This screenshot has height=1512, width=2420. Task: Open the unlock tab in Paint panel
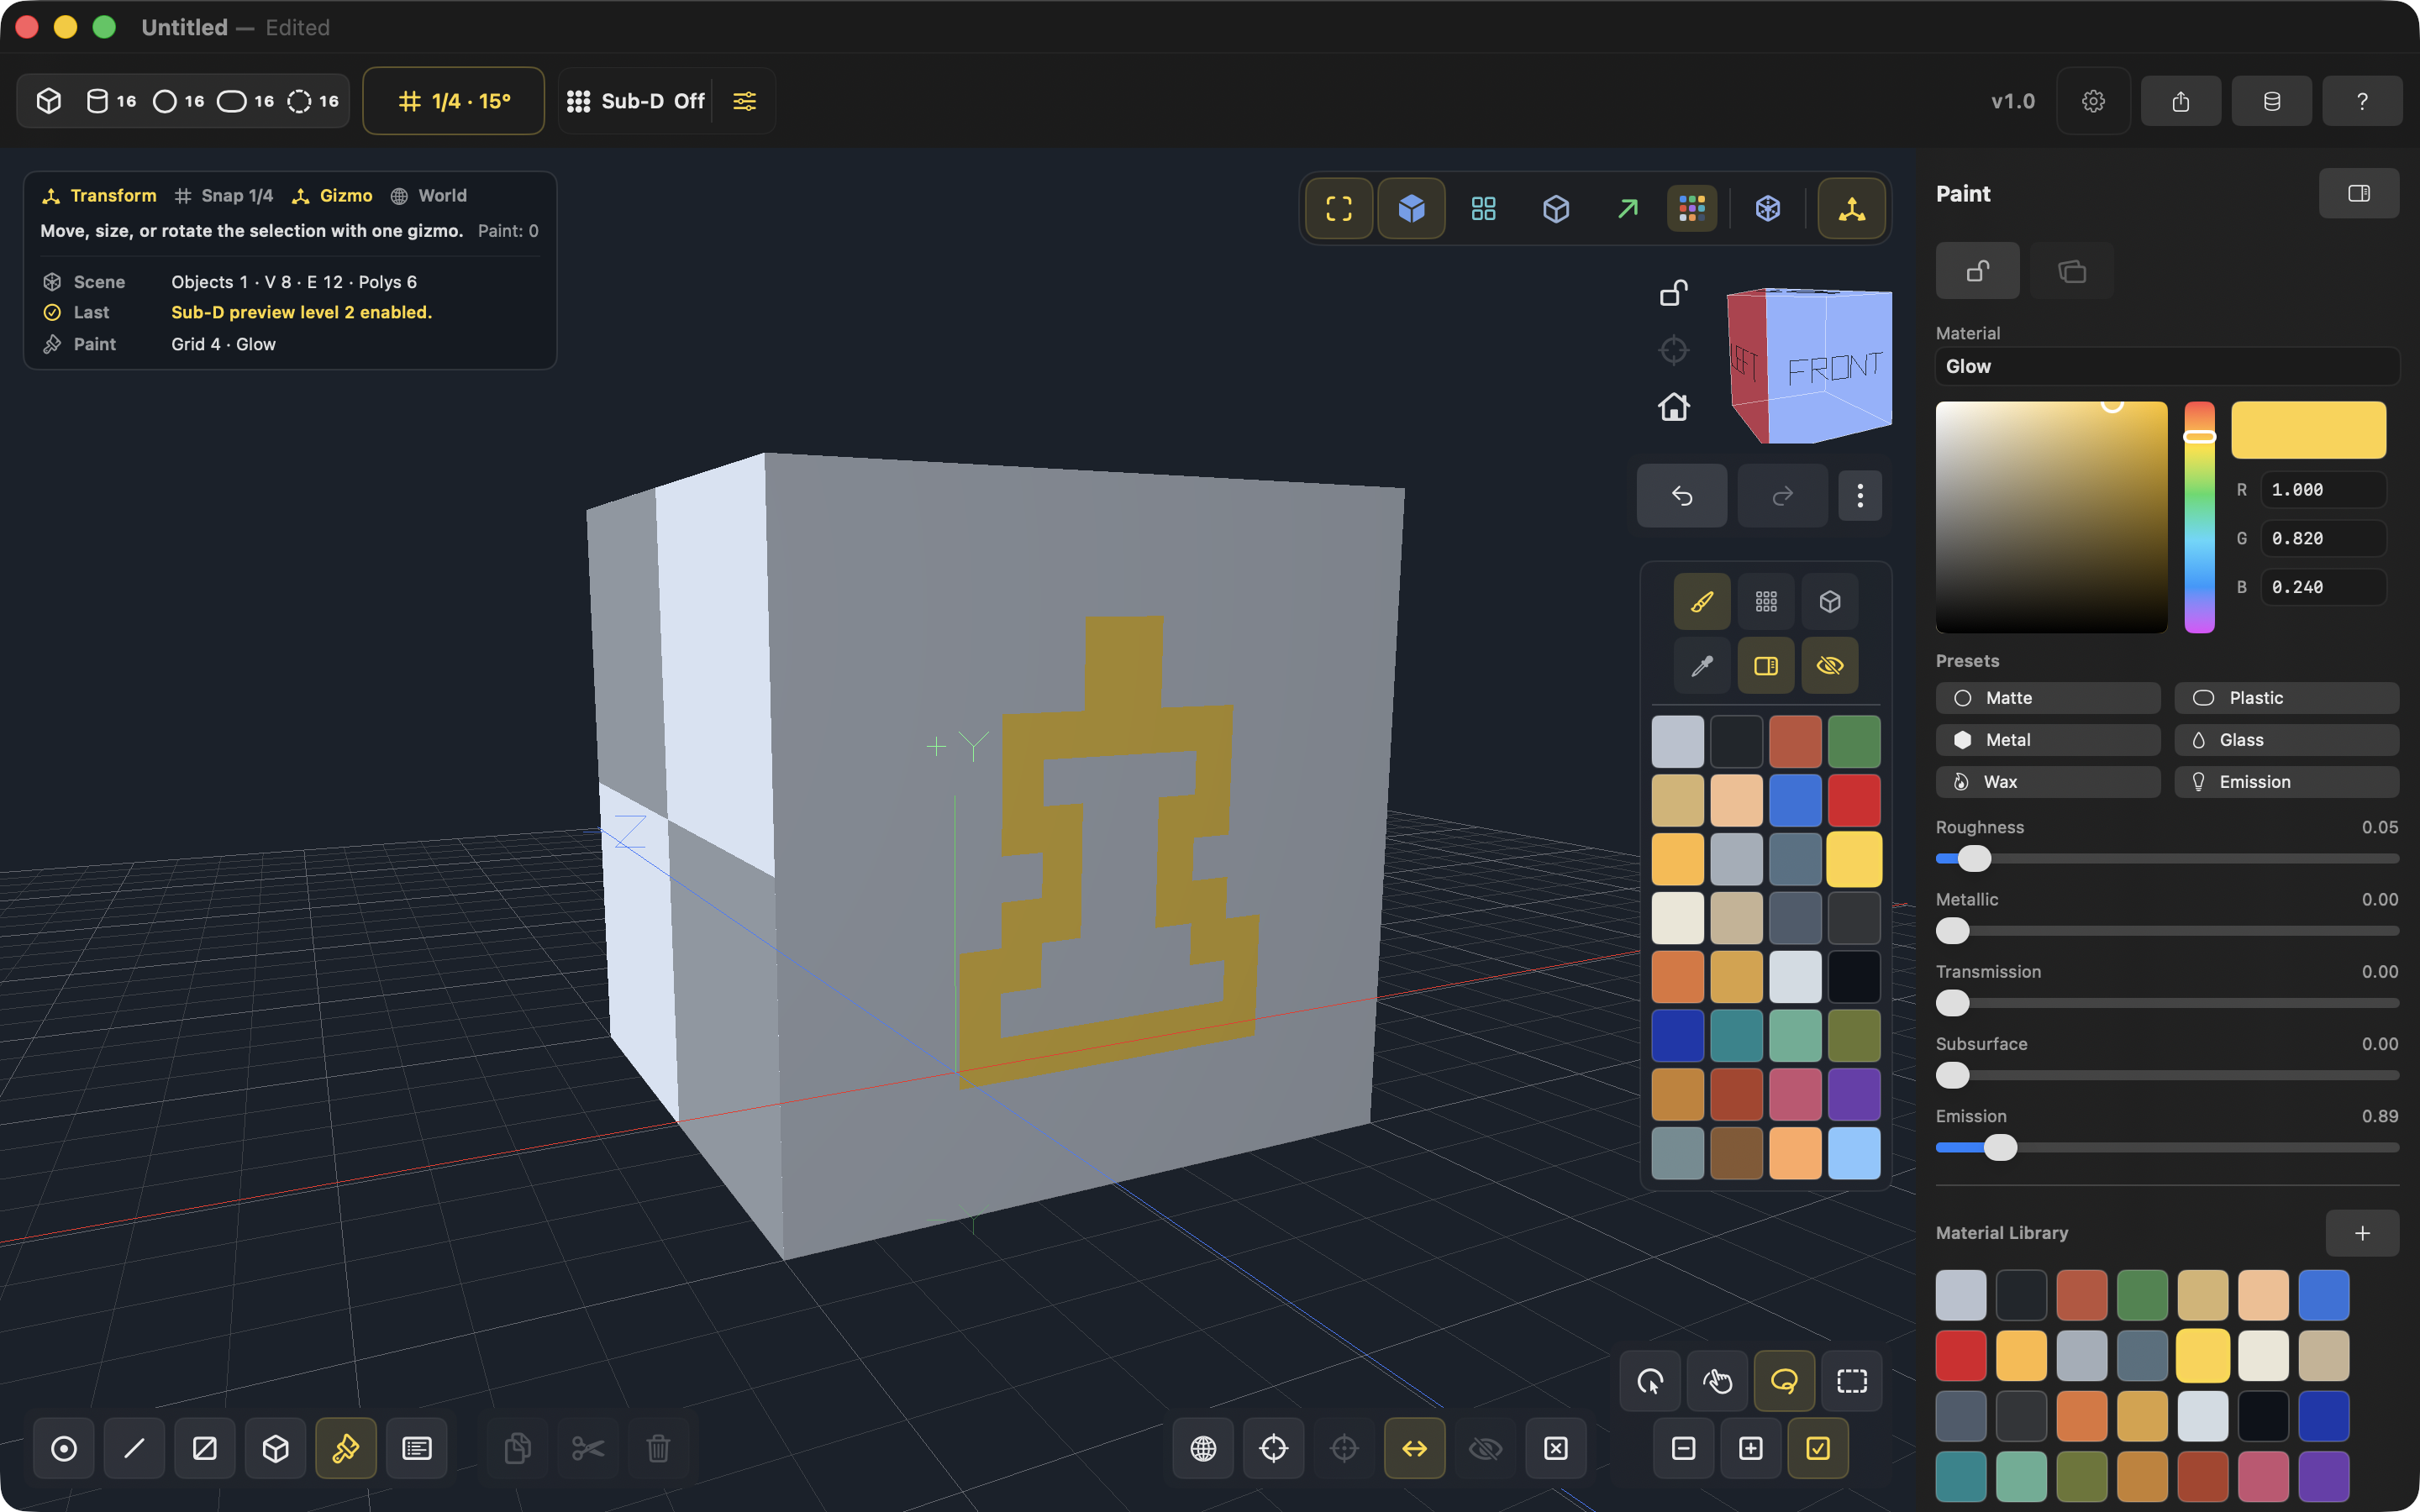1977,271
